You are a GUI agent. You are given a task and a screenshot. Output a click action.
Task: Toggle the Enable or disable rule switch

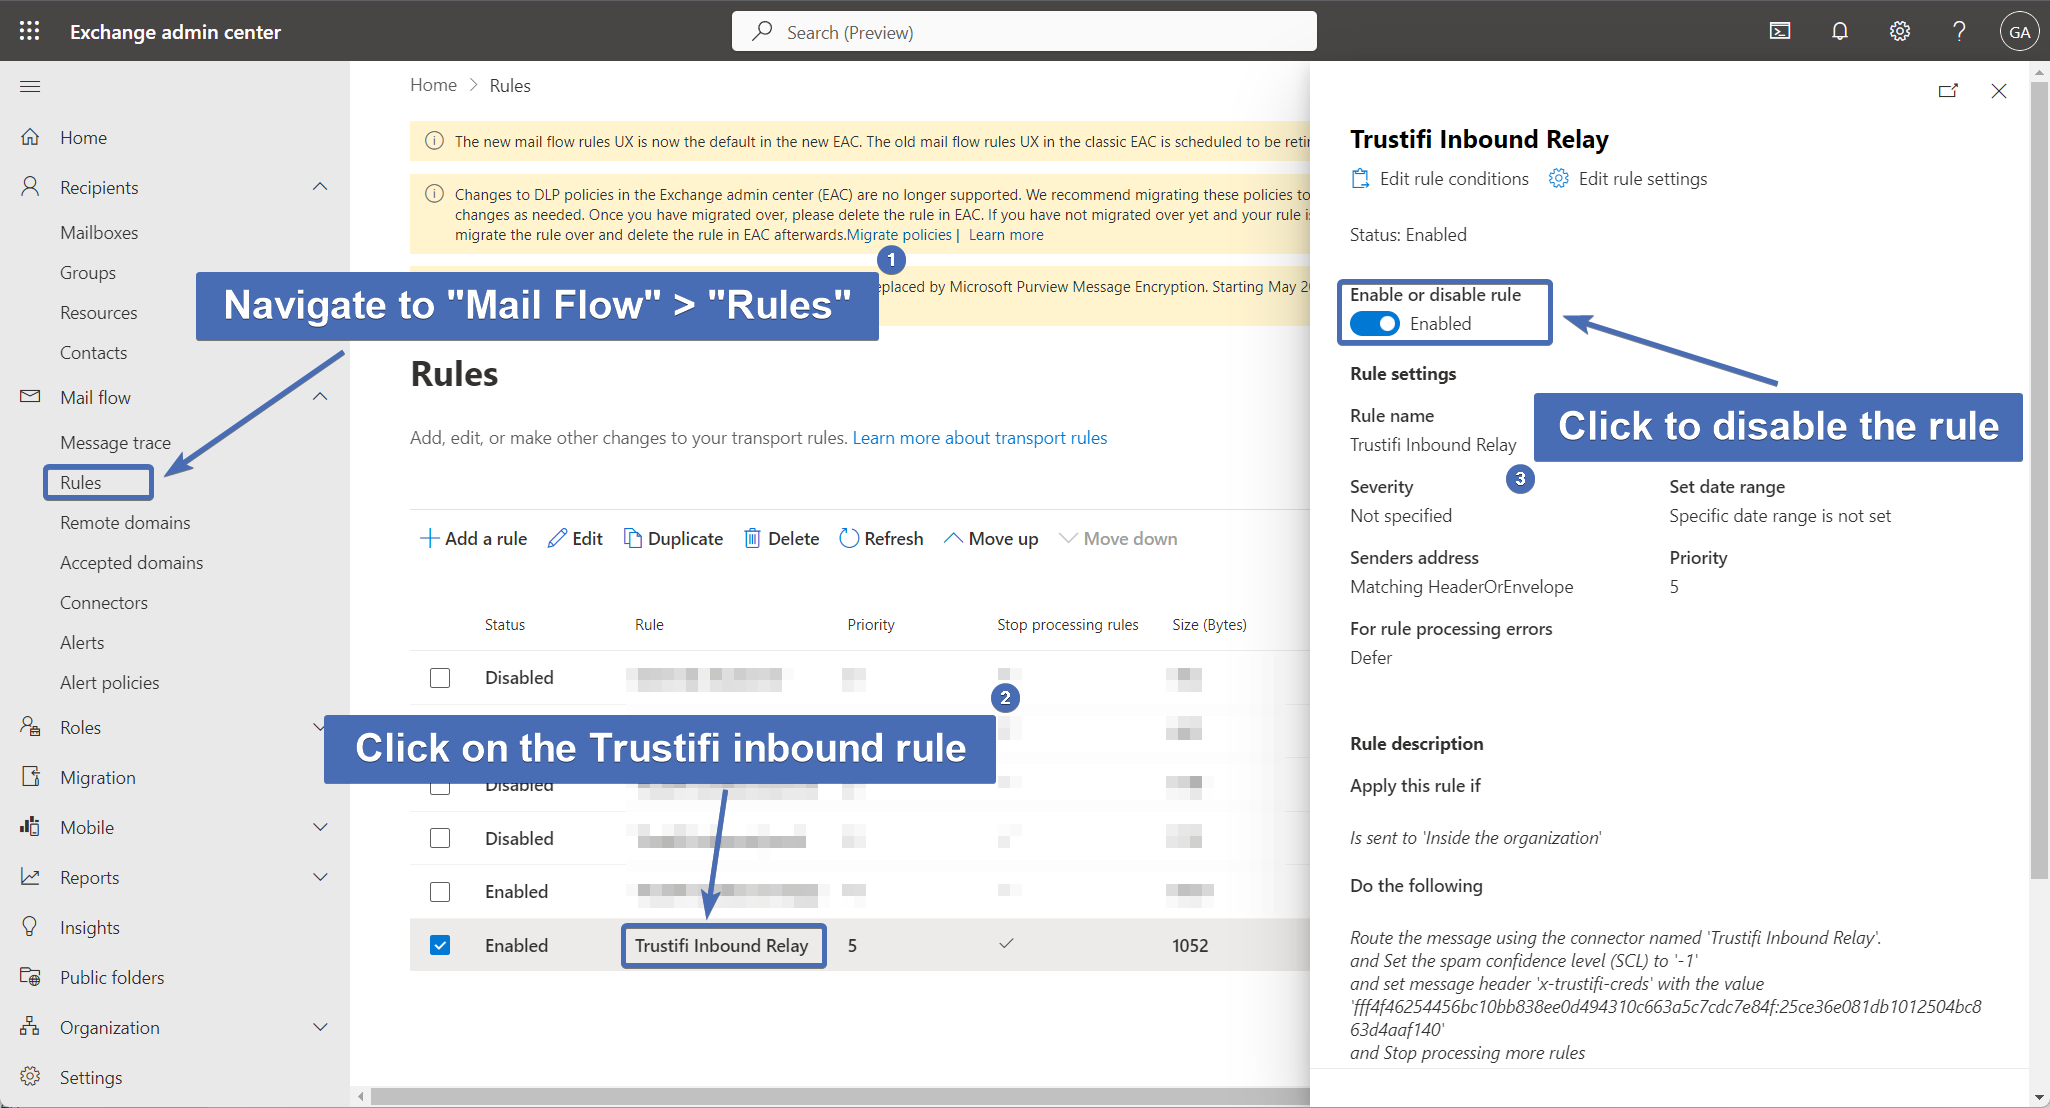click(x=1375, y=324)
